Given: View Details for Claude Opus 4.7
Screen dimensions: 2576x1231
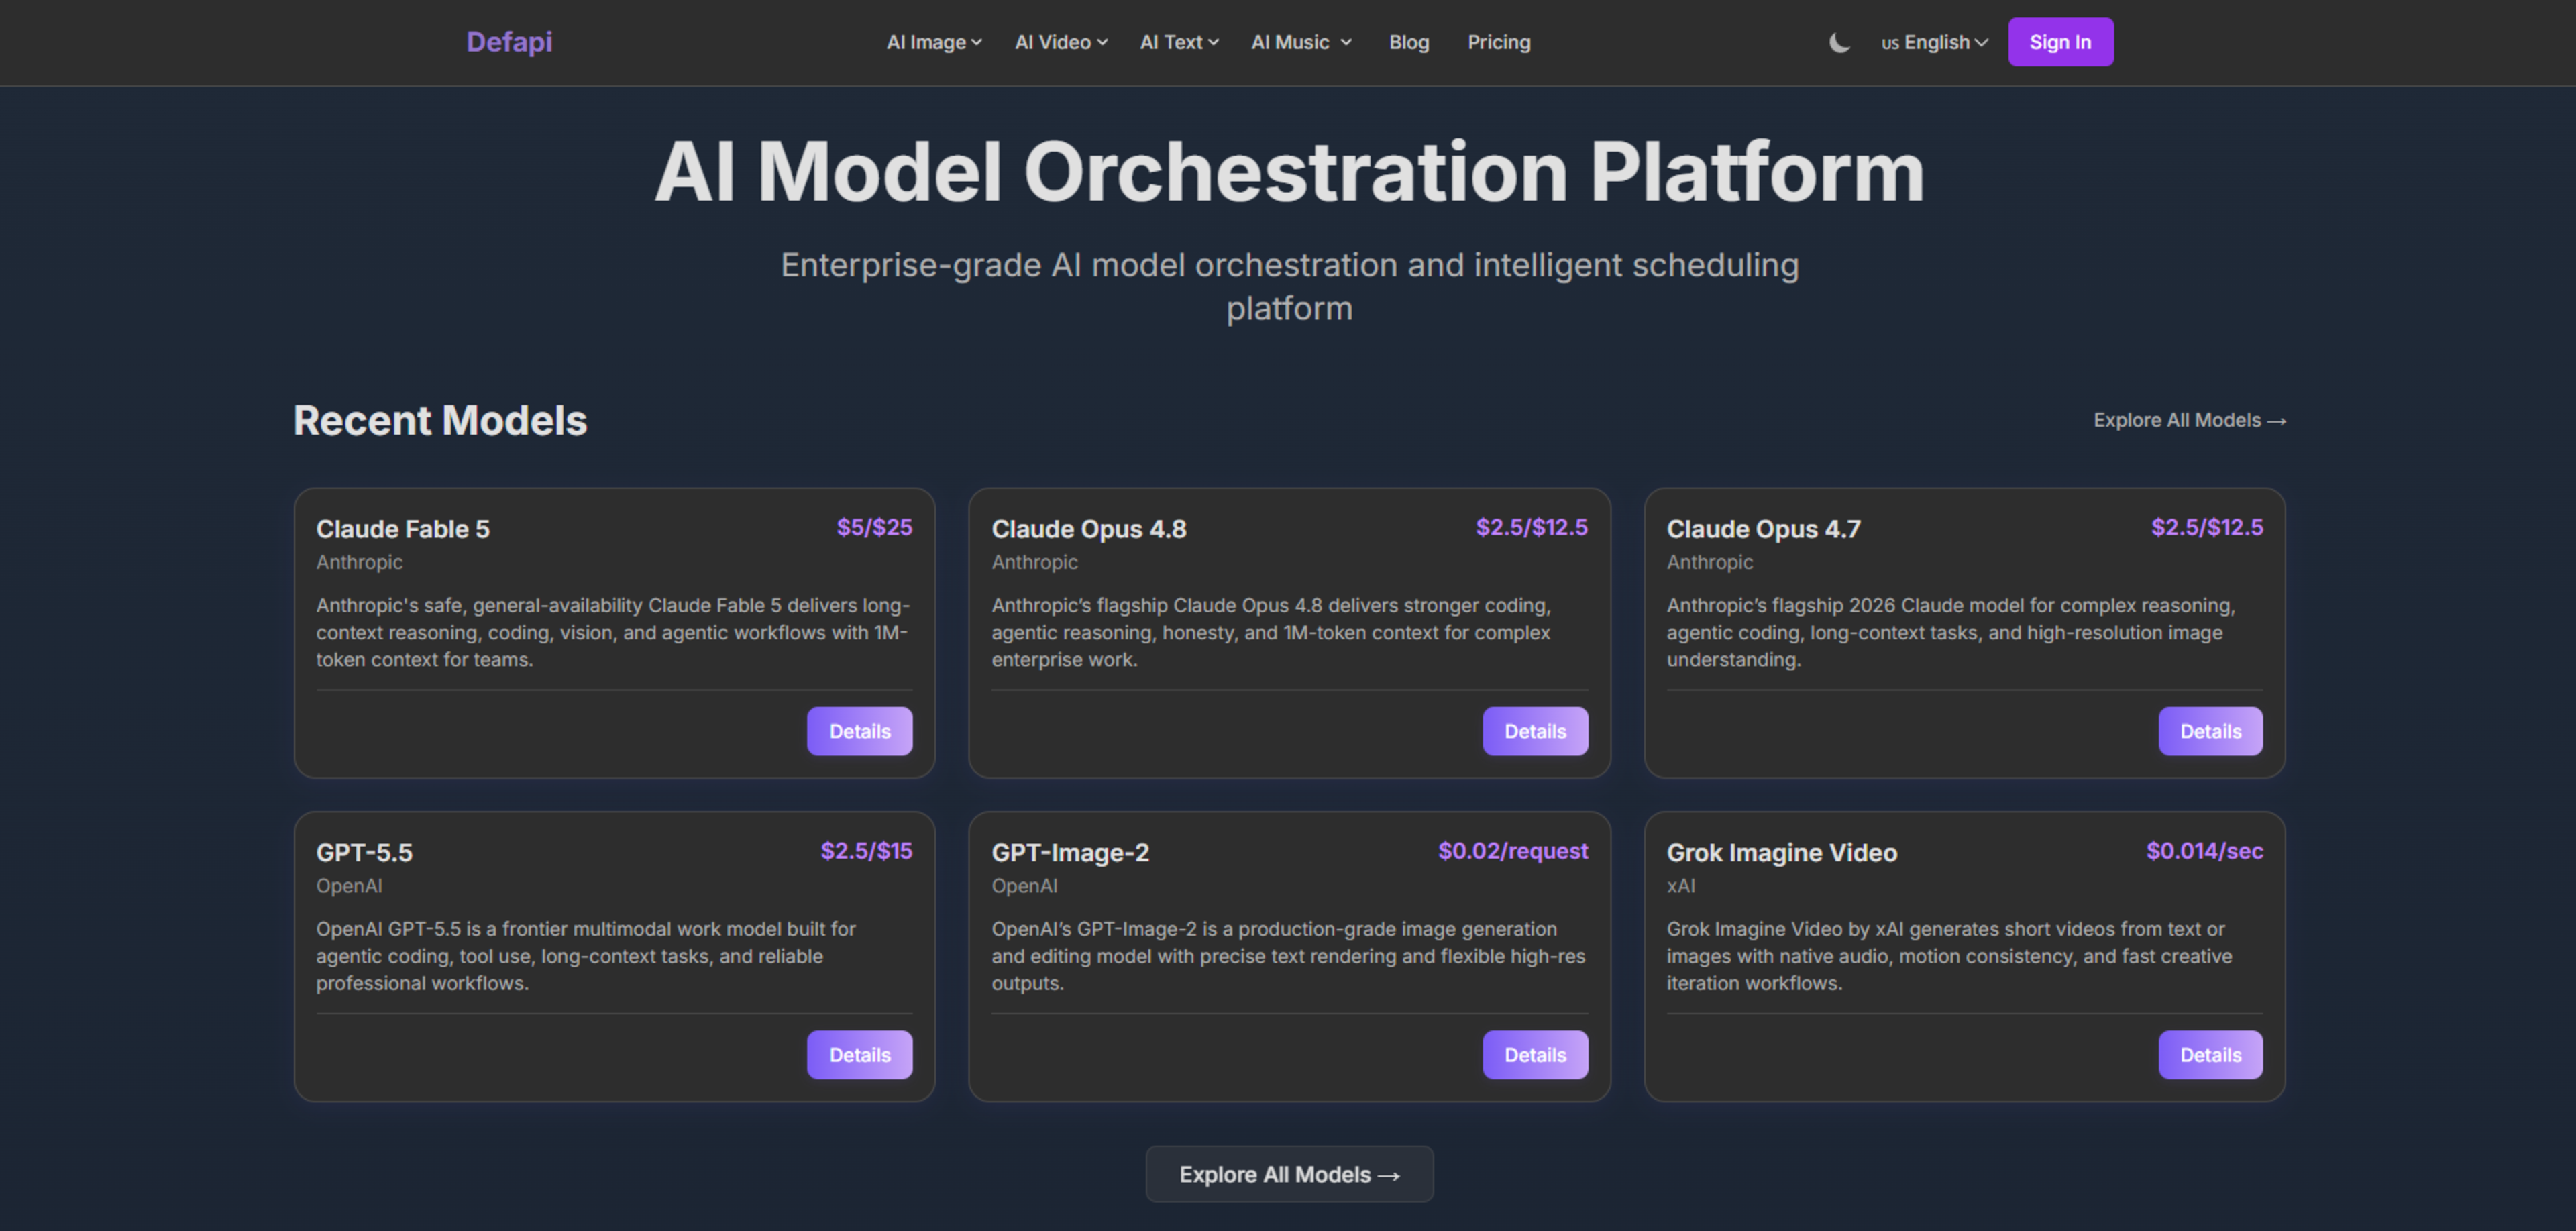Looking at the screenshot, I should (x=2210, y=731).
